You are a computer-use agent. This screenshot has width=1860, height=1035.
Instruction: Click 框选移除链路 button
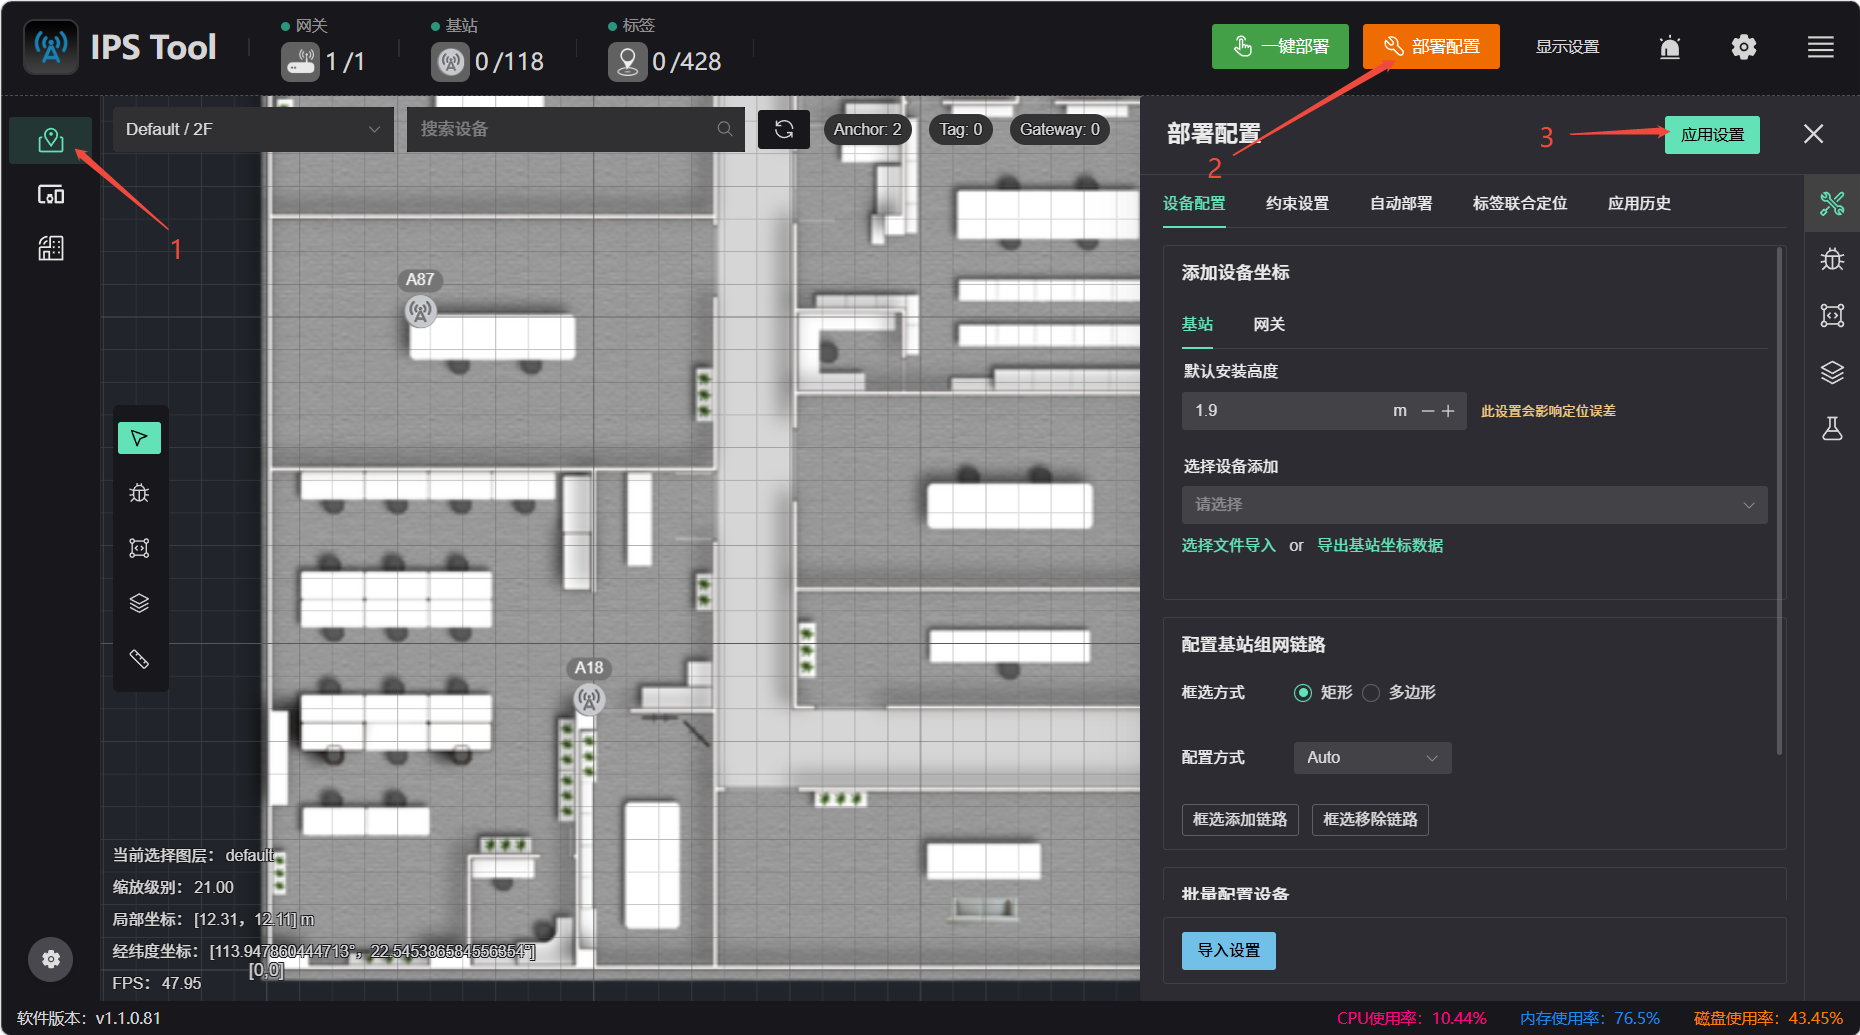[1370, 820]
